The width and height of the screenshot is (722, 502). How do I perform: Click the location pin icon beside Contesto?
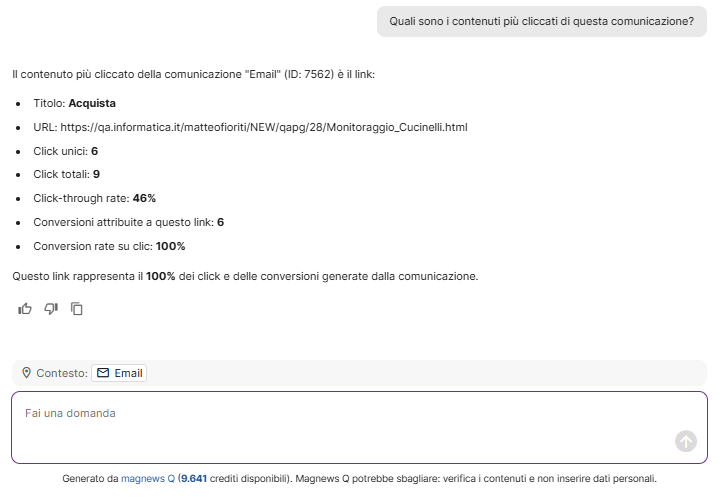[x=26, y=373]
